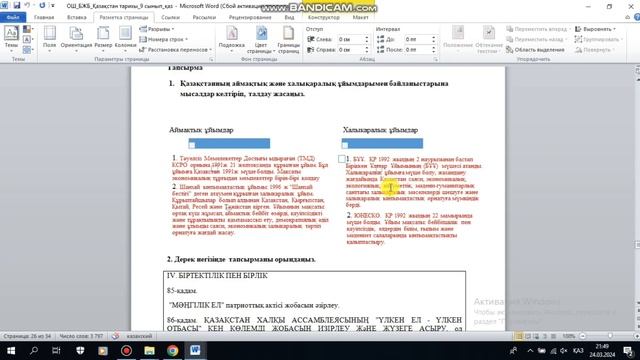Switch to the Вставка tab

click(77, 18)
